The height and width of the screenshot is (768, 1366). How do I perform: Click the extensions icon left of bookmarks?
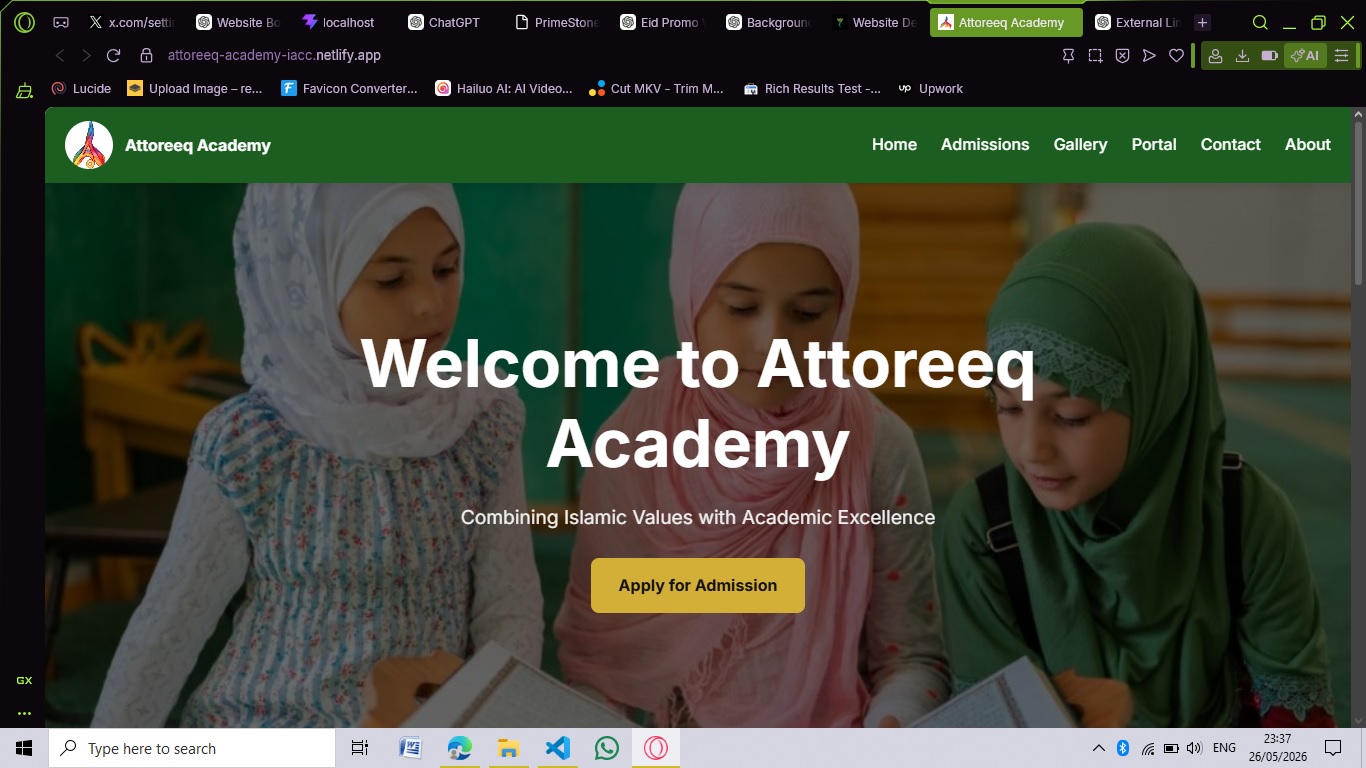click(24, 90)
